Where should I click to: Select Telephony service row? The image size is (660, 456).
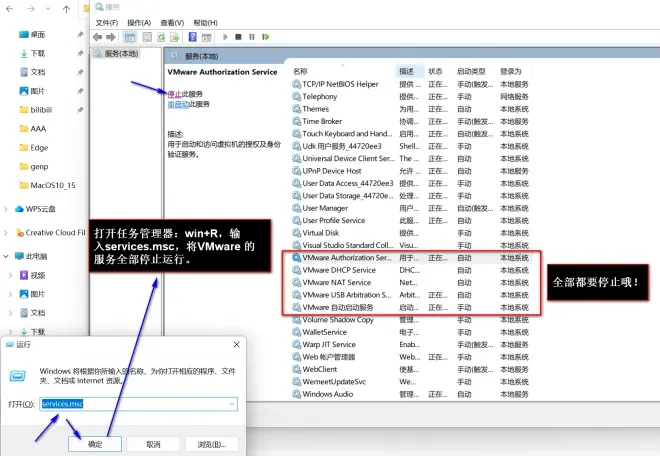click(x=410, y=96)
